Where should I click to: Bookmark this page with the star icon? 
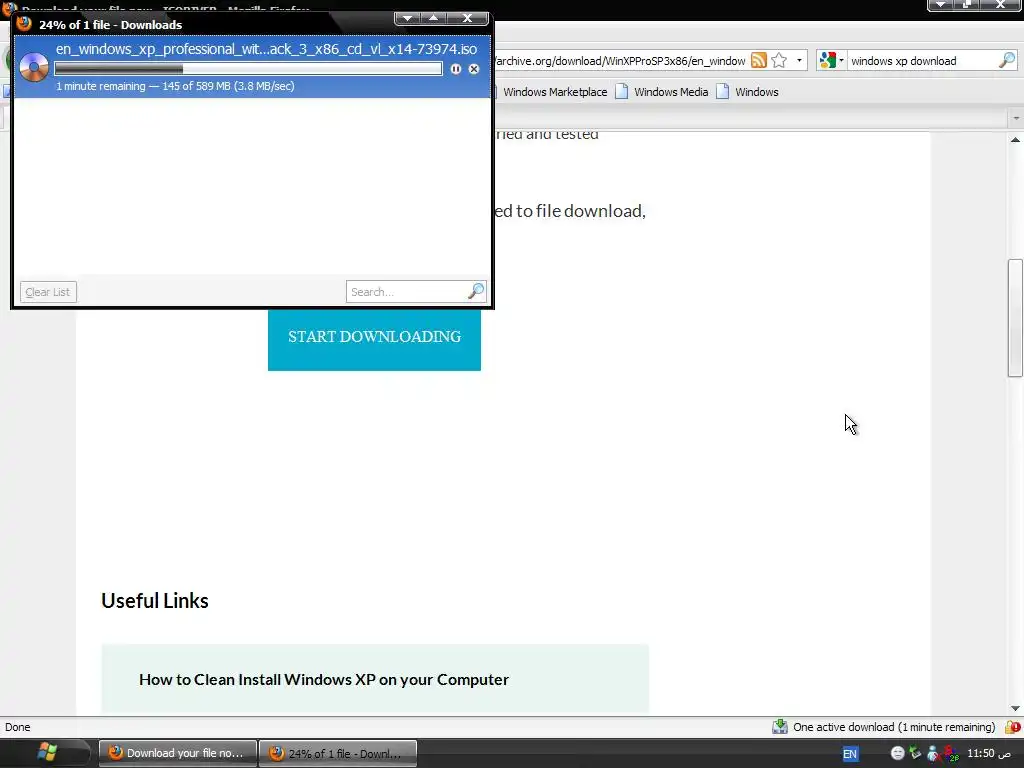(x=779, y=61)
